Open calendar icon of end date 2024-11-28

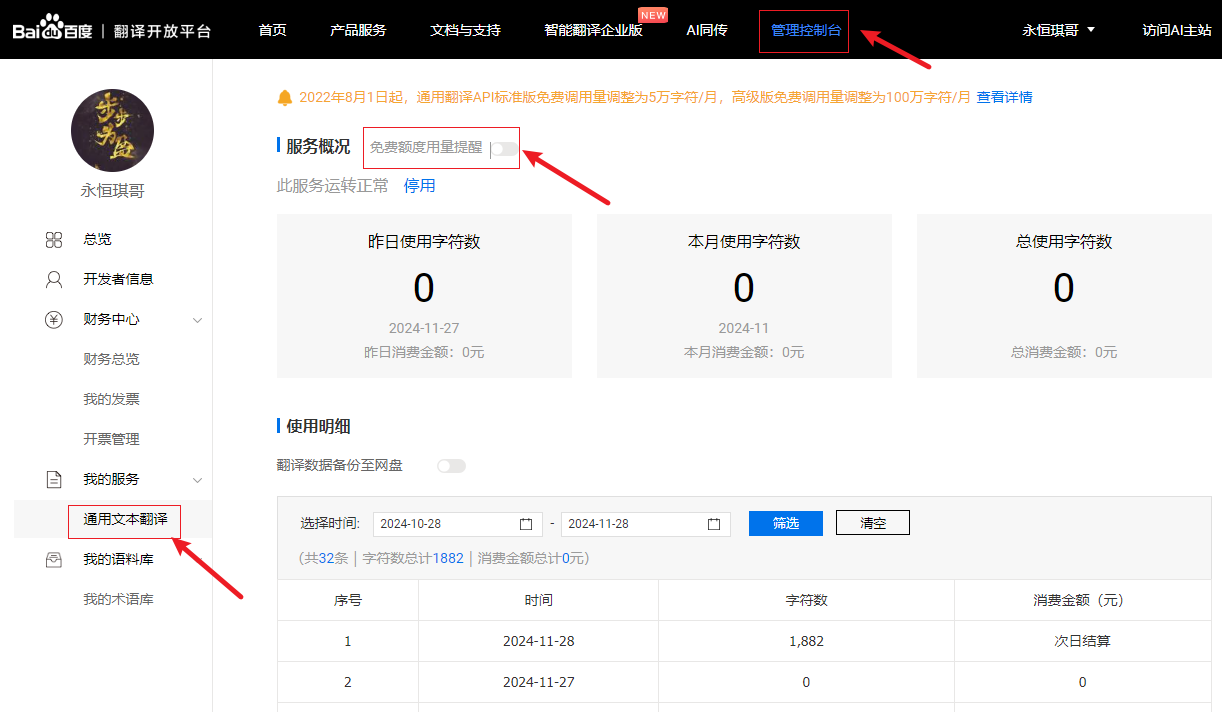tap(714, 524)
